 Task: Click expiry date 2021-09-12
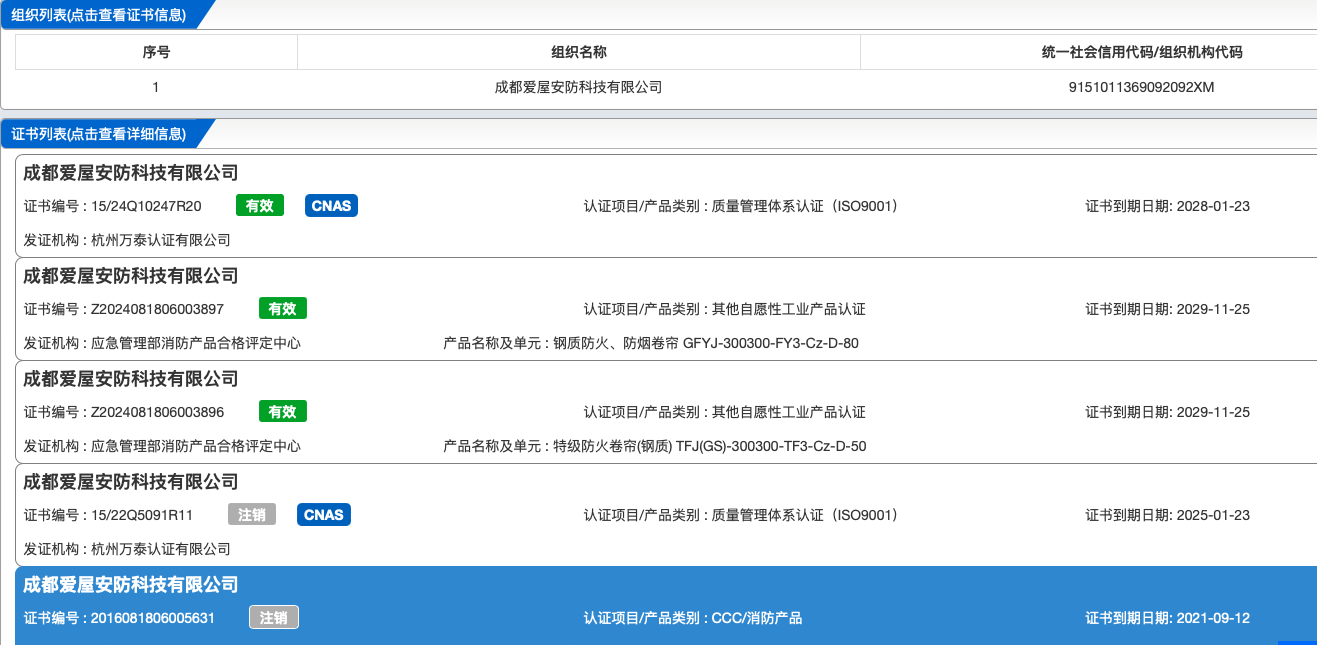point(1213,618)
